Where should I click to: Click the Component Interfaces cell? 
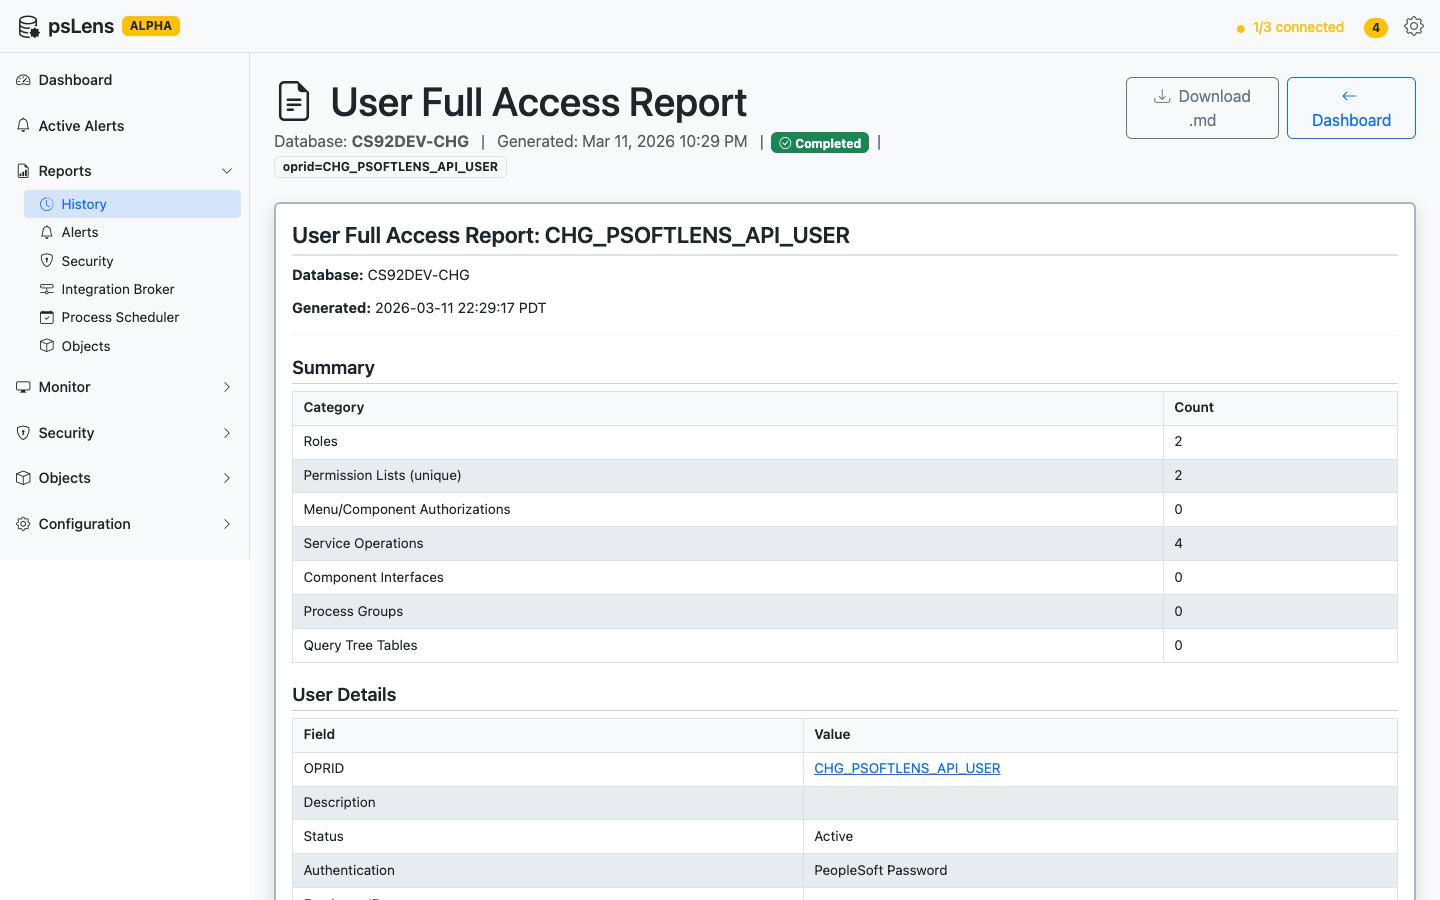click(728, 577)
